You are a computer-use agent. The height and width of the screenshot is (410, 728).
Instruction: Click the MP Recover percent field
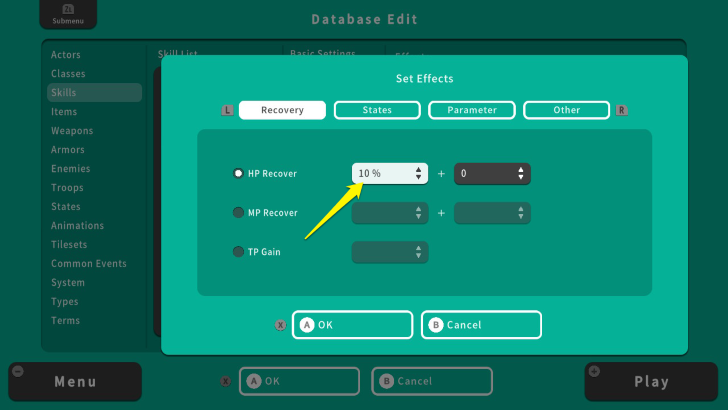click(390, 213)
